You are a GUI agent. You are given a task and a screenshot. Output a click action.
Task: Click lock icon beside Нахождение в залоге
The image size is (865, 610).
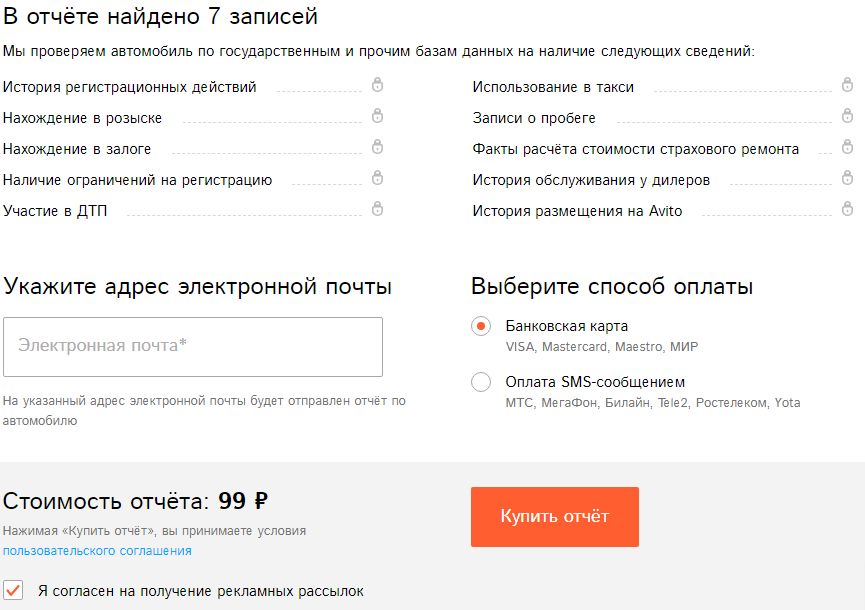click(377, 148)
